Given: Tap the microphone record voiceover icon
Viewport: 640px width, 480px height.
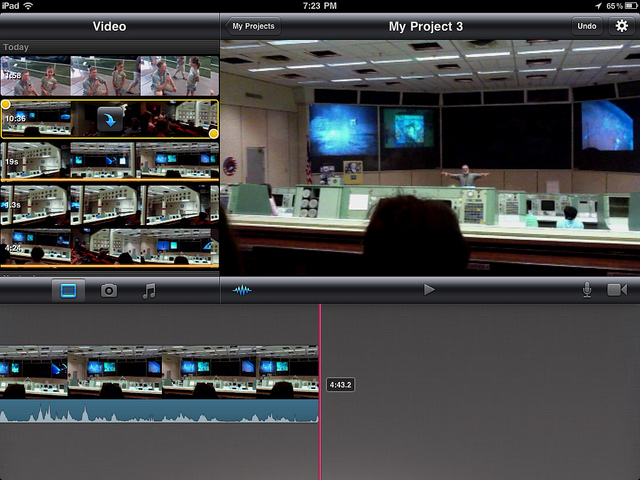Looking at the screenshot, I should (587, 290).
